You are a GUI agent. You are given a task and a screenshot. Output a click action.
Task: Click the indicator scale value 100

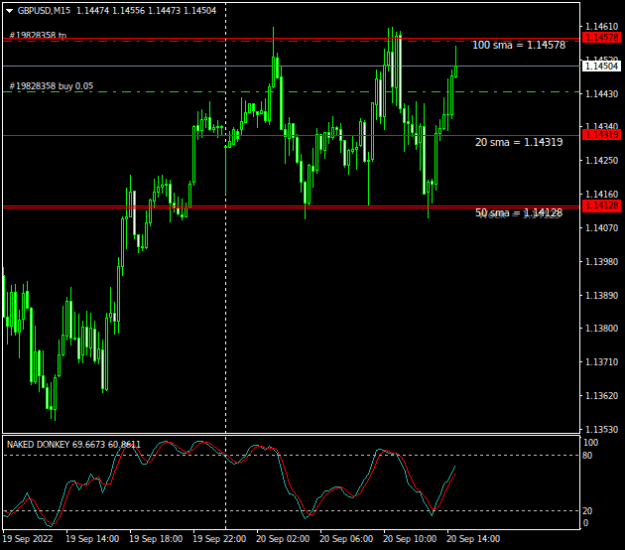click(591, 443)
